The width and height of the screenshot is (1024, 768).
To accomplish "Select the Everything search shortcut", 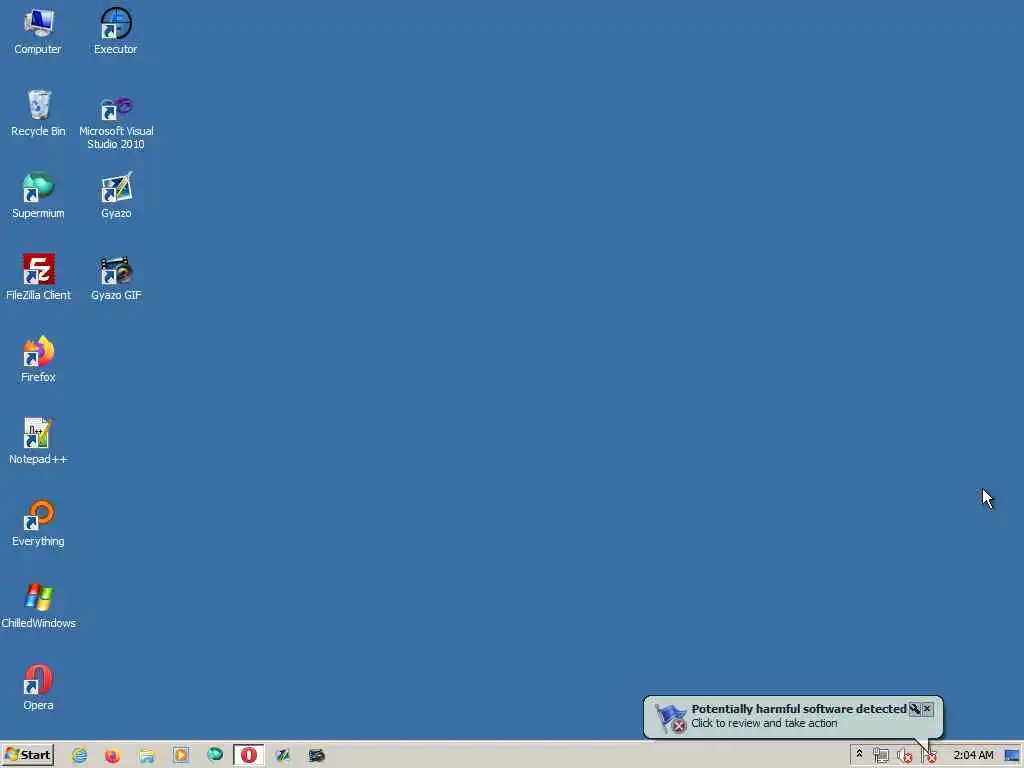I will click(38, 523).
